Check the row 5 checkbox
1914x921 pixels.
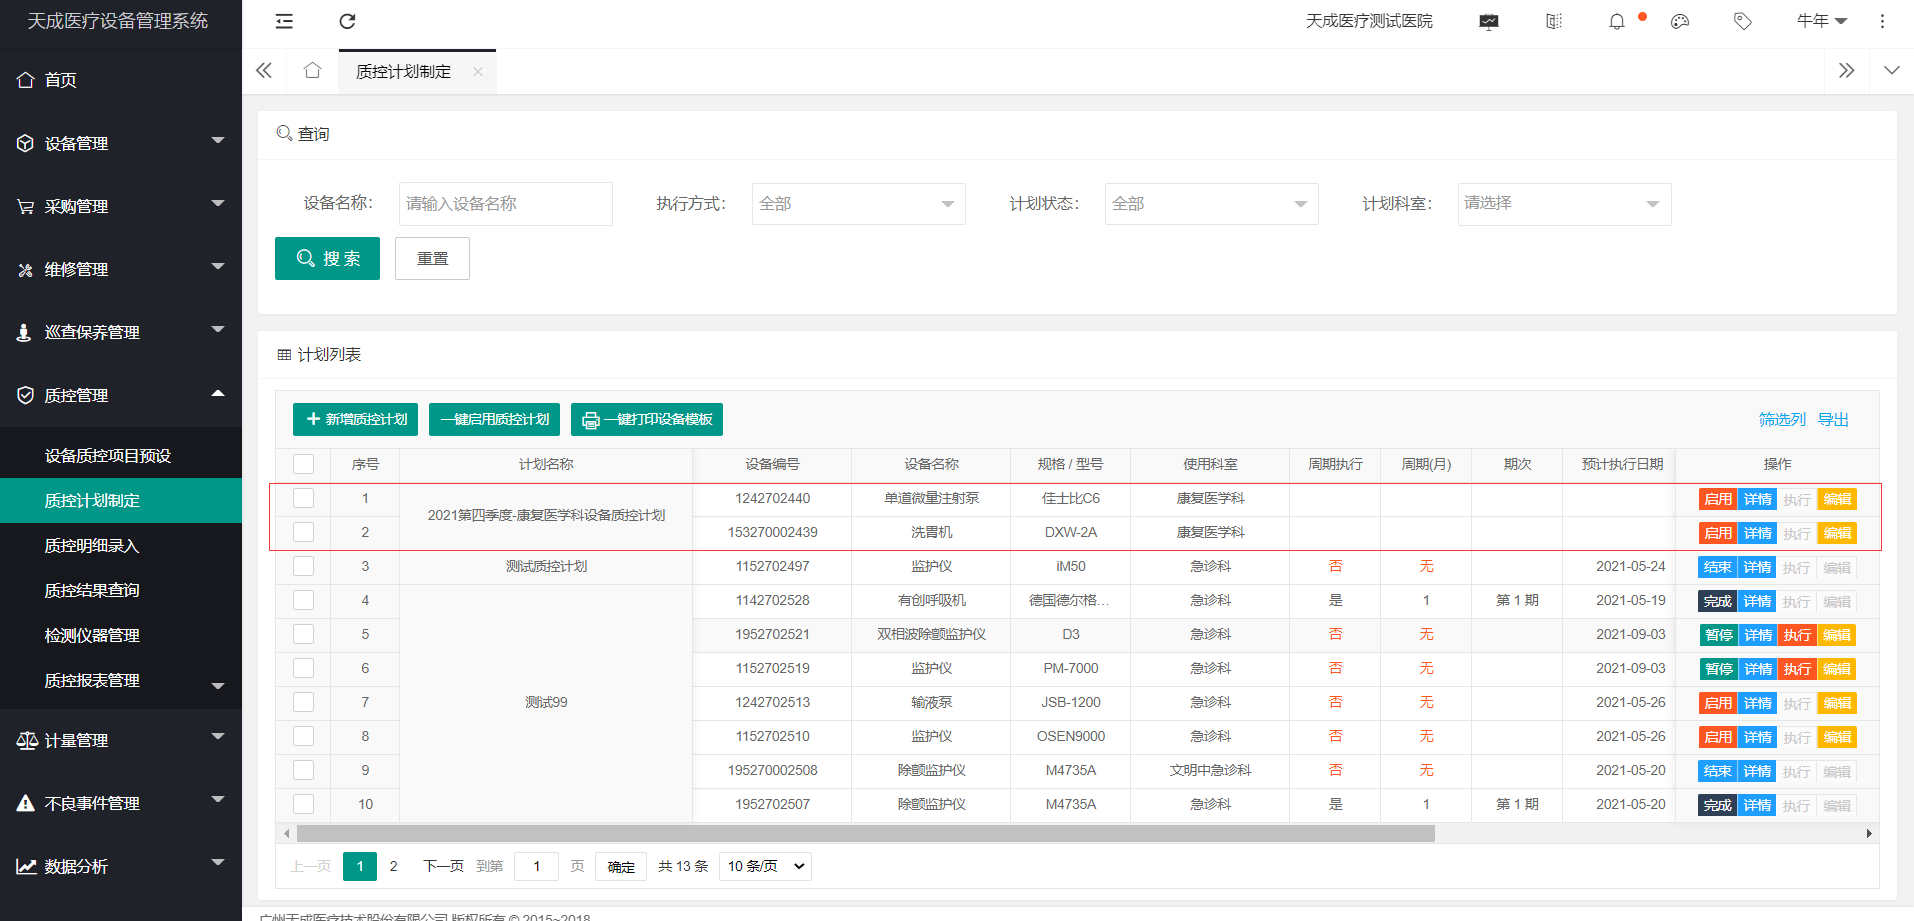[x=304, y=634]
